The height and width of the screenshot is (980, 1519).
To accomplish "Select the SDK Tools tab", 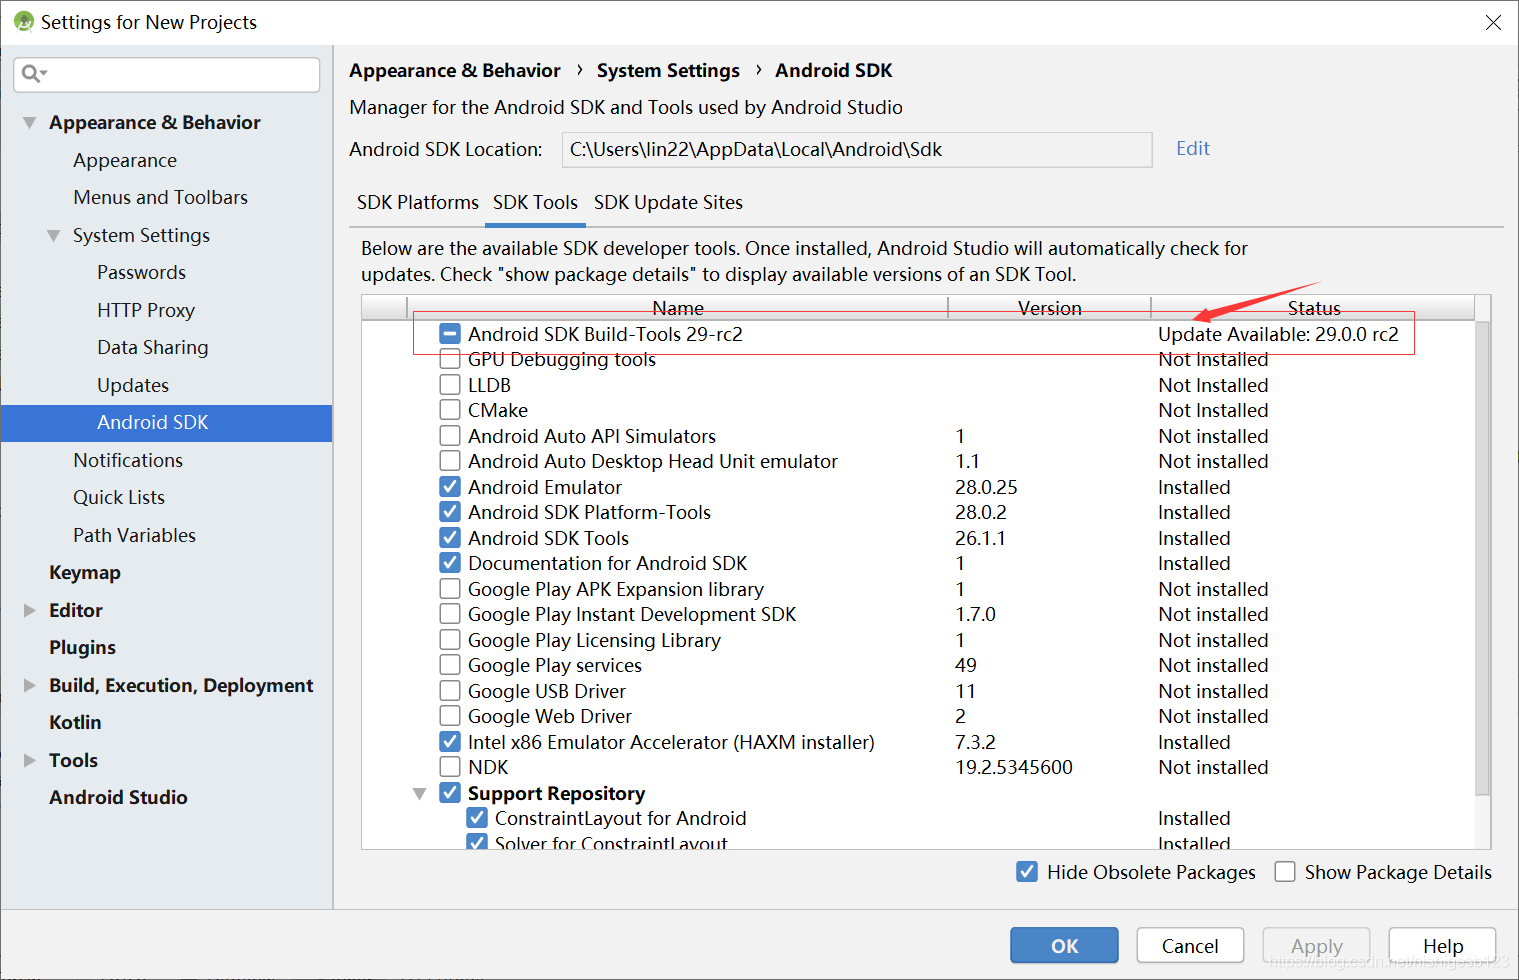I will click(535, 202).
